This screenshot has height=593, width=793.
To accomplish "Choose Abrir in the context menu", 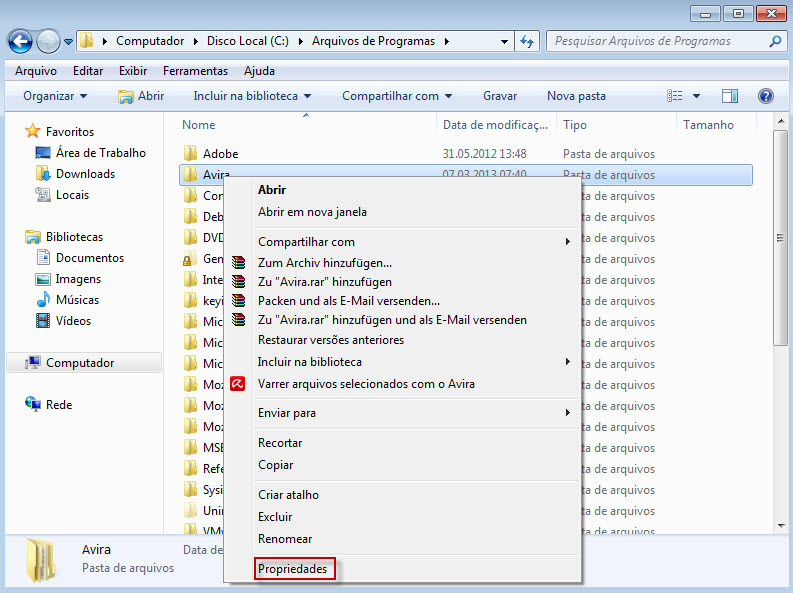I will click(x=272, y=190).
